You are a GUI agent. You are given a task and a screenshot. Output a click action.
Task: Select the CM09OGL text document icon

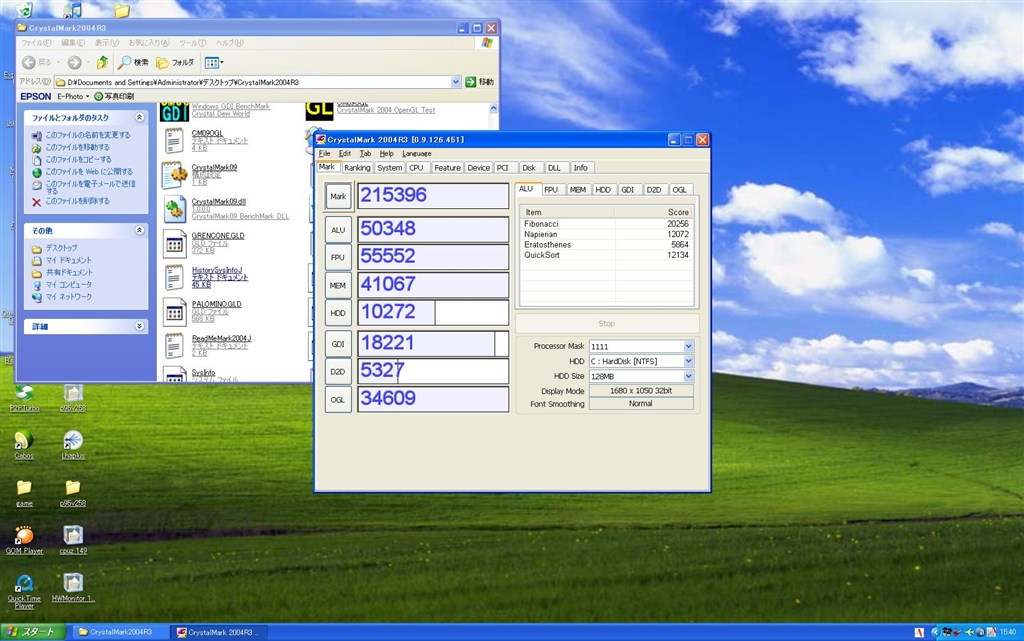click(x=174, y=140)
